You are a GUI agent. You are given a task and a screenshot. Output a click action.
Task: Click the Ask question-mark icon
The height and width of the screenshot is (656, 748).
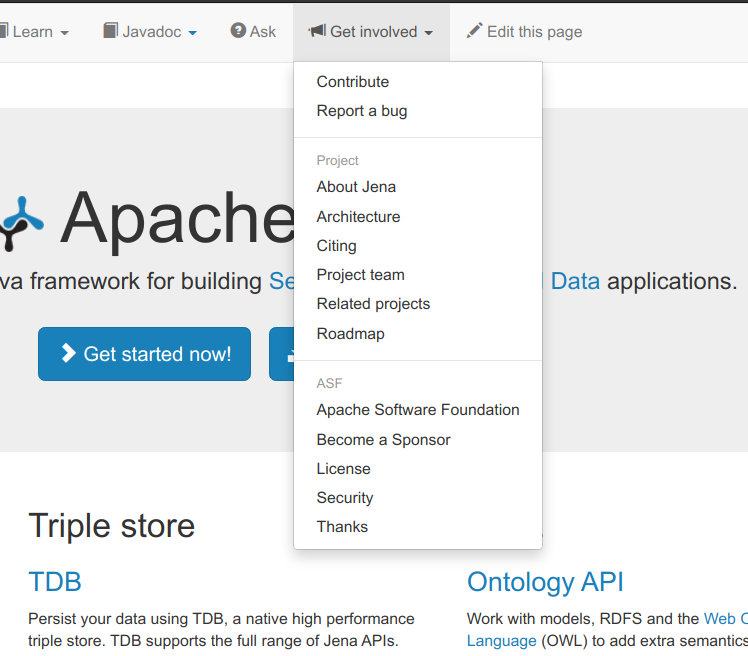pyautogui.click(x=238, y=31)
